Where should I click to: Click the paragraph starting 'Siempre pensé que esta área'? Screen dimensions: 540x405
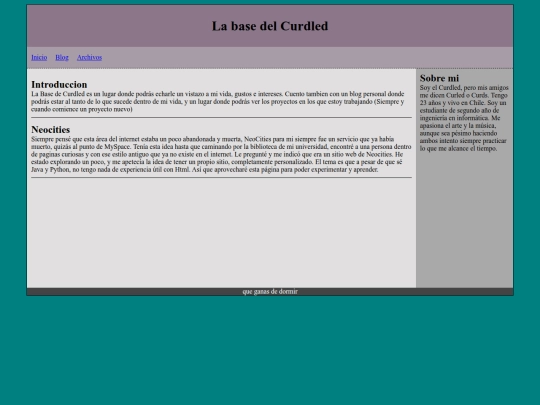pos(221,154)
